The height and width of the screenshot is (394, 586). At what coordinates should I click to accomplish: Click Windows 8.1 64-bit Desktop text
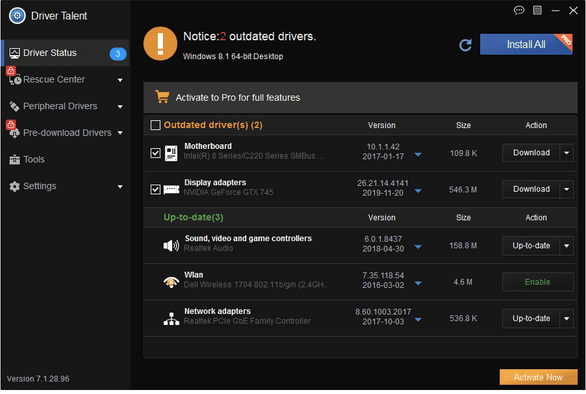(233, 56)
